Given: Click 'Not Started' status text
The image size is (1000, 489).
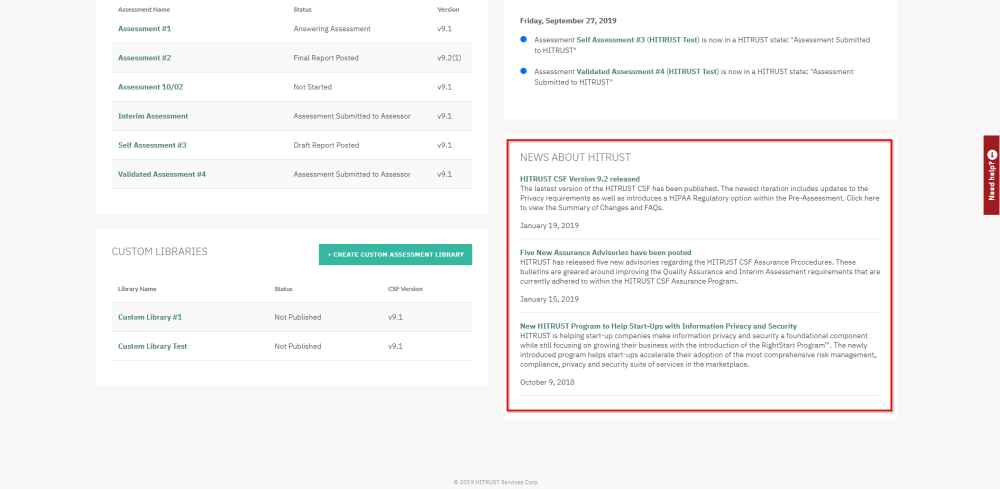Looking at the screenshot, I should pos(312,87).
